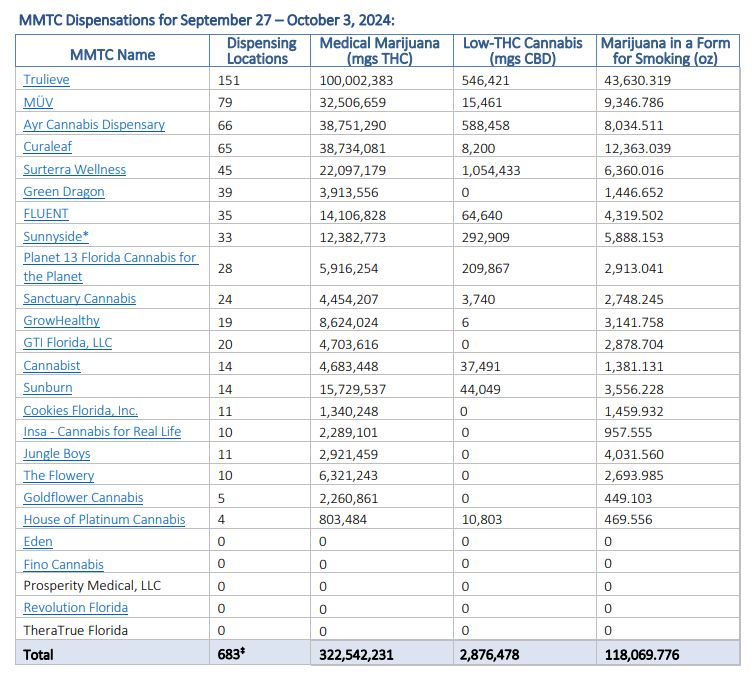Click House of Platinum Cannabis link
The width and height of the screenshot is (756, 680).
tap(104, 520)
